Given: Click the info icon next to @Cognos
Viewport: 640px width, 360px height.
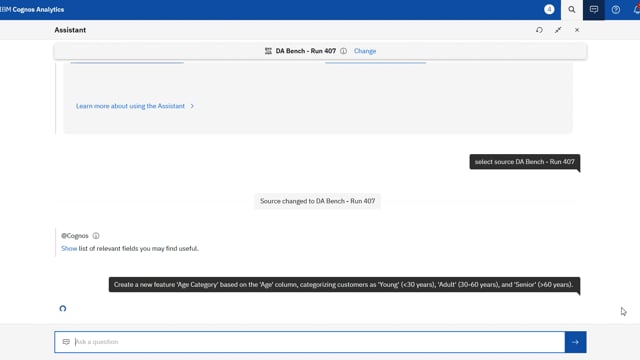Looking at the screenshot, I should tap(96, 236).
